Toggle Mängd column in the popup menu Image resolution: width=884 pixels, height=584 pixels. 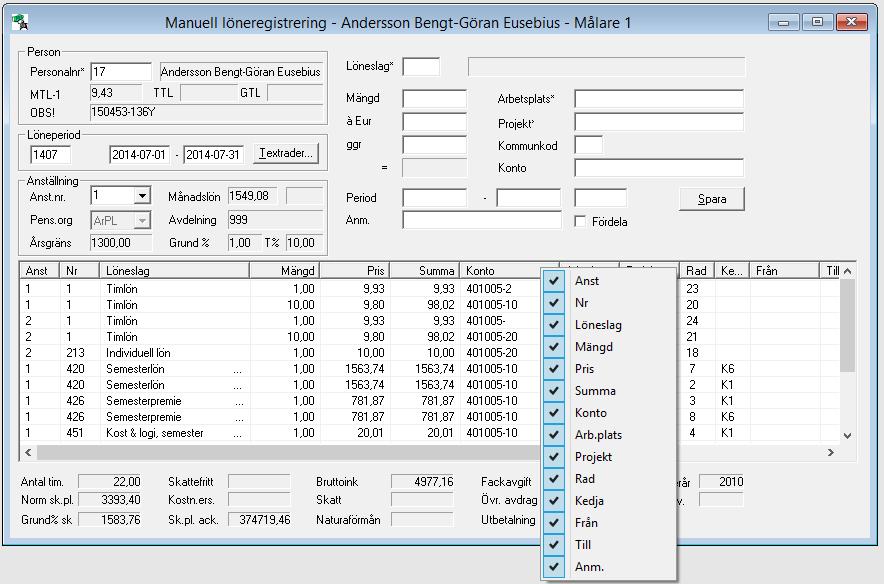pos(608,347)
